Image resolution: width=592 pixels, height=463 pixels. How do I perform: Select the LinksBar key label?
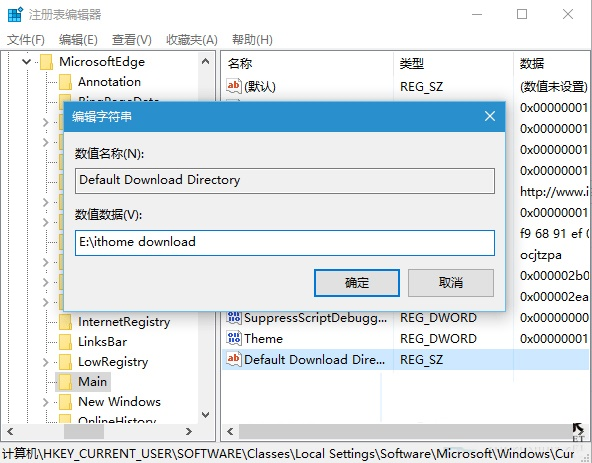[x=102, y=342]
